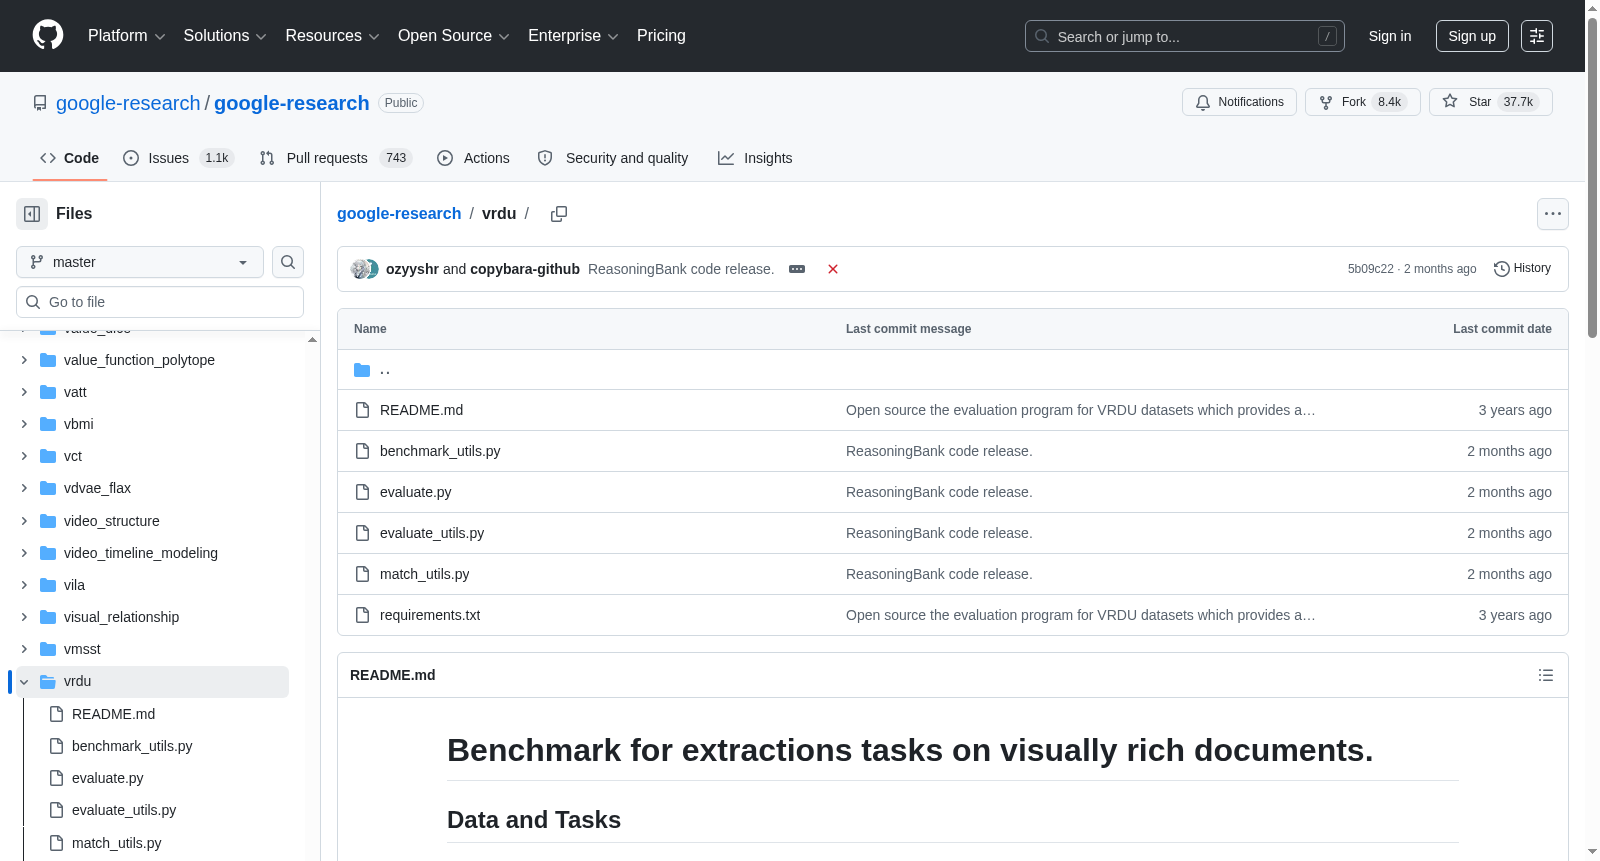Expand the video_timeline_modeling folder chevron
1600x861 pixels.
[24, 553]
